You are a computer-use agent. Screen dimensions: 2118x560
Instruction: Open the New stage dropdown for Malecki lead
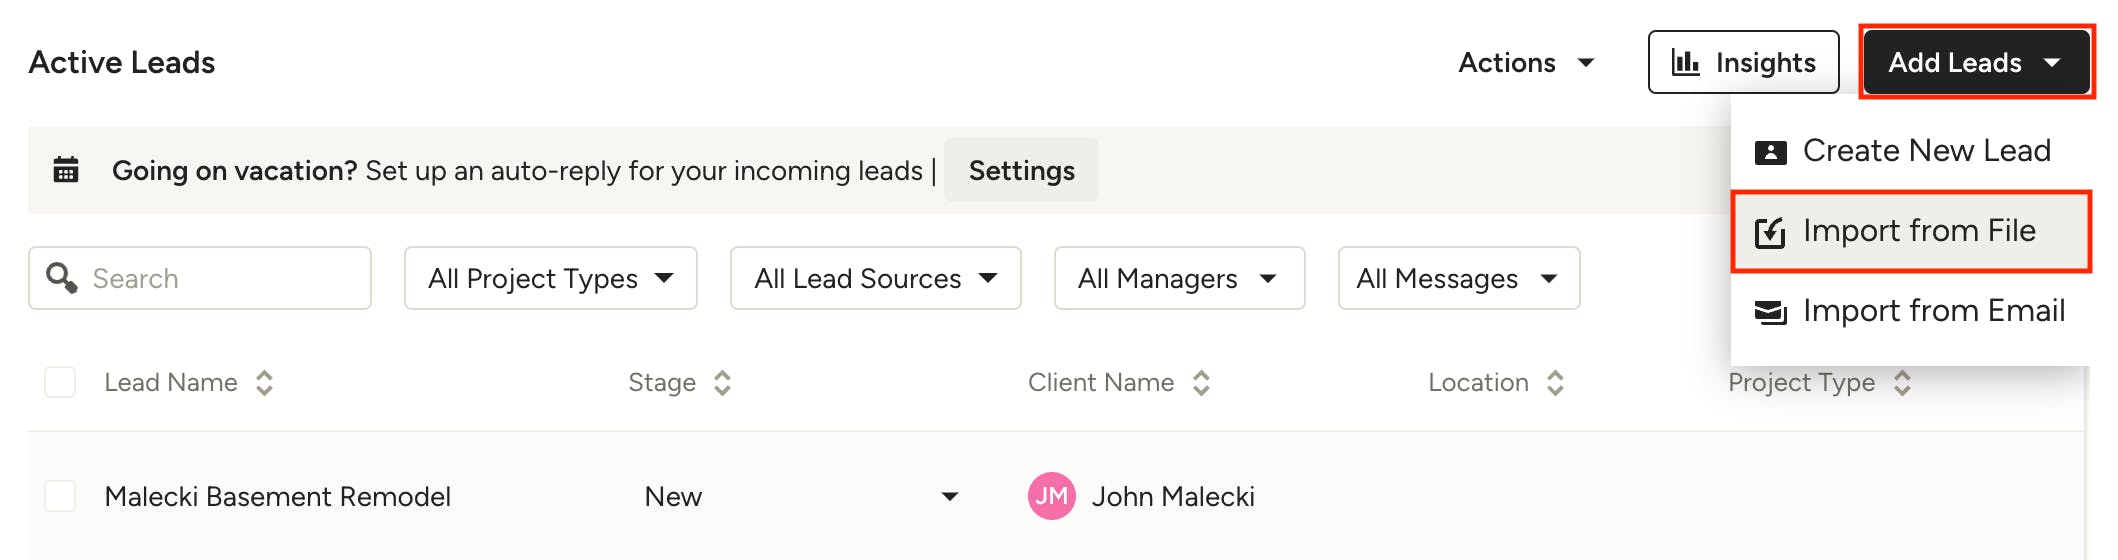tap(802, 496)
